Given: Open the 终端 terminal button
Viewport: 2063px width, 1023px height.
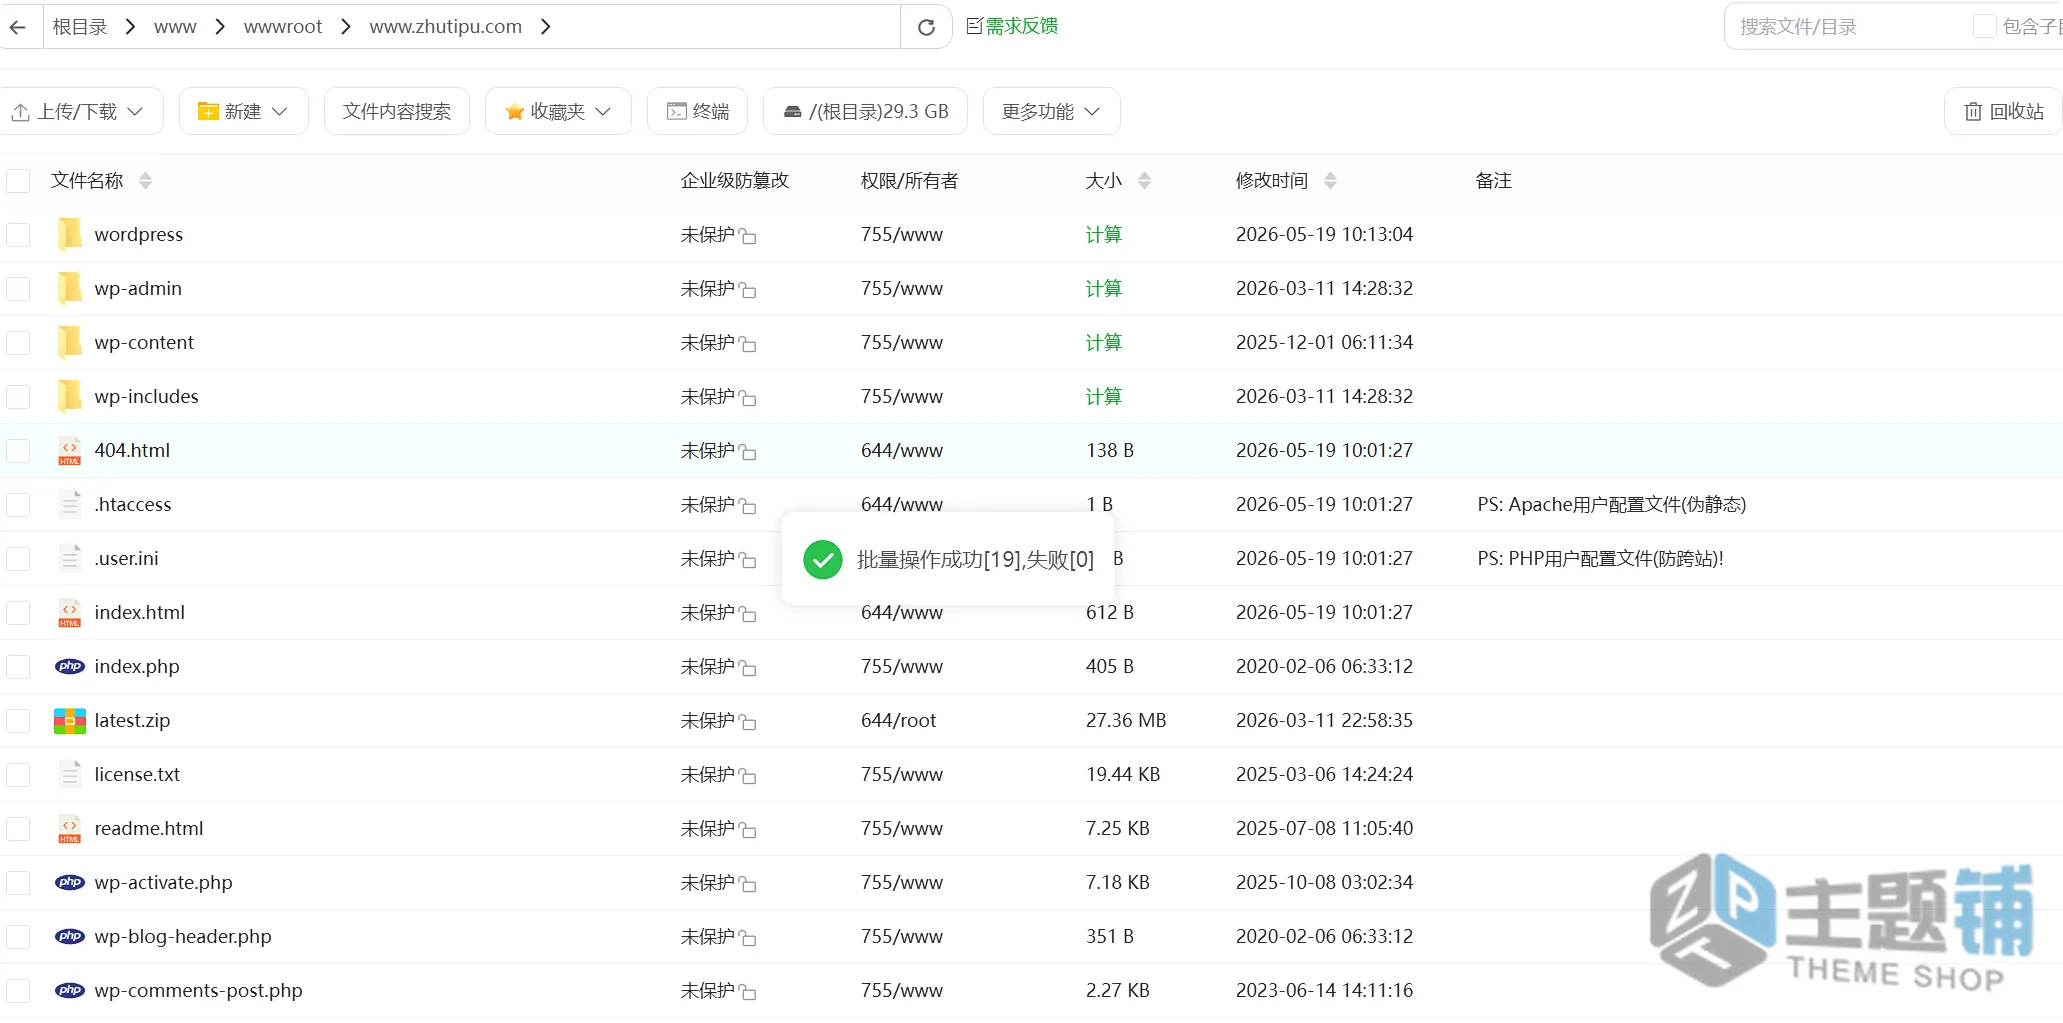Looking at the screenshot, I should (698, 111).
